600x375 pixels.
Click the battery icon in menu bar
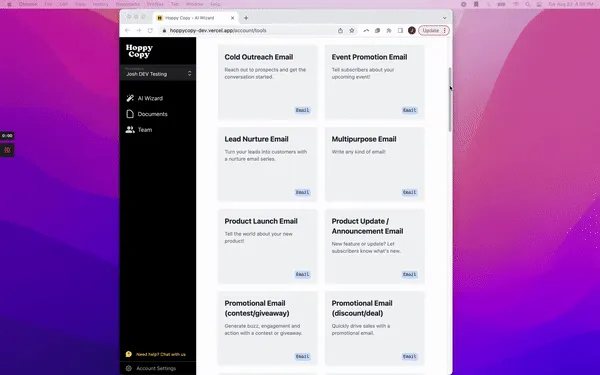click(x=501, y=4)
